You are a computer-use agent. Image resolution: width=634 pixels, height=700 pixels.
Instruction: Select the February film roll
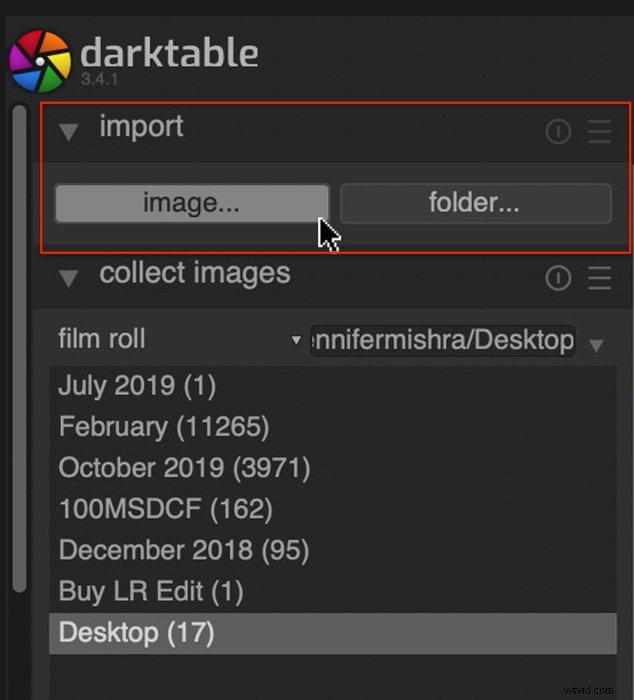coord(333,427)
